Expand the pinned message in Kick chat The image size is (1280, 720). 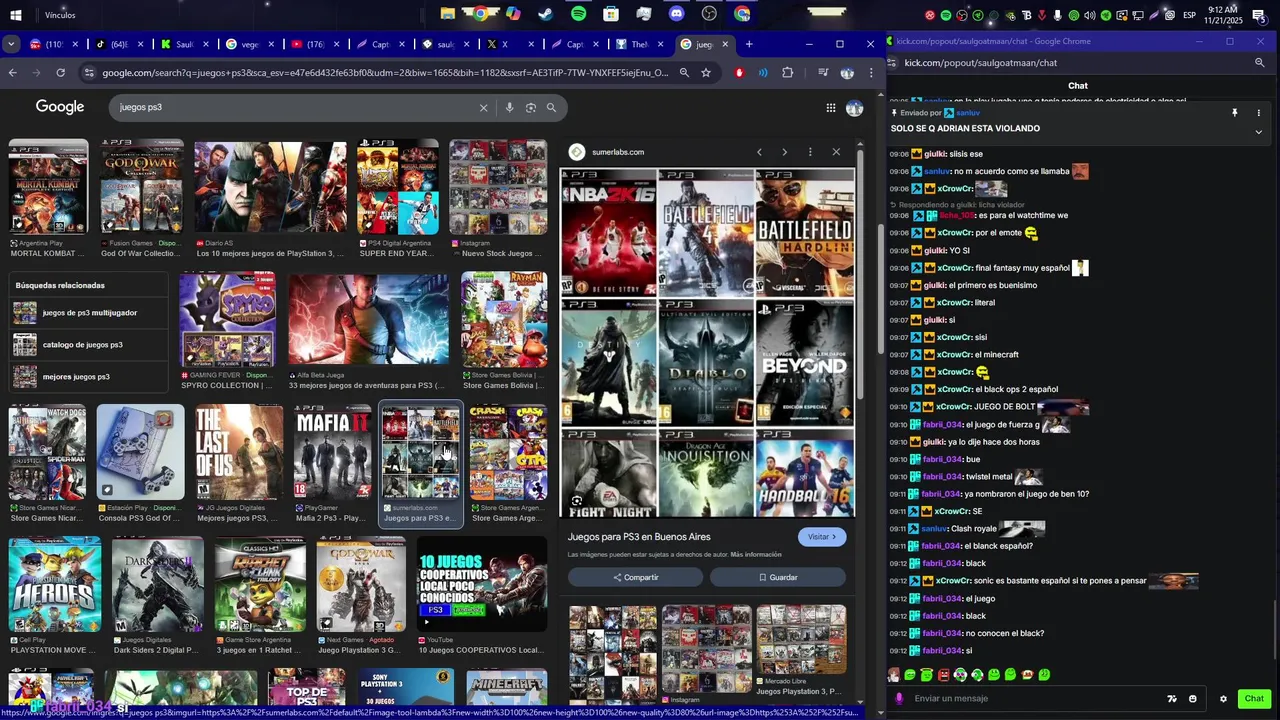pyautogui.click(x=1259, y=131)
